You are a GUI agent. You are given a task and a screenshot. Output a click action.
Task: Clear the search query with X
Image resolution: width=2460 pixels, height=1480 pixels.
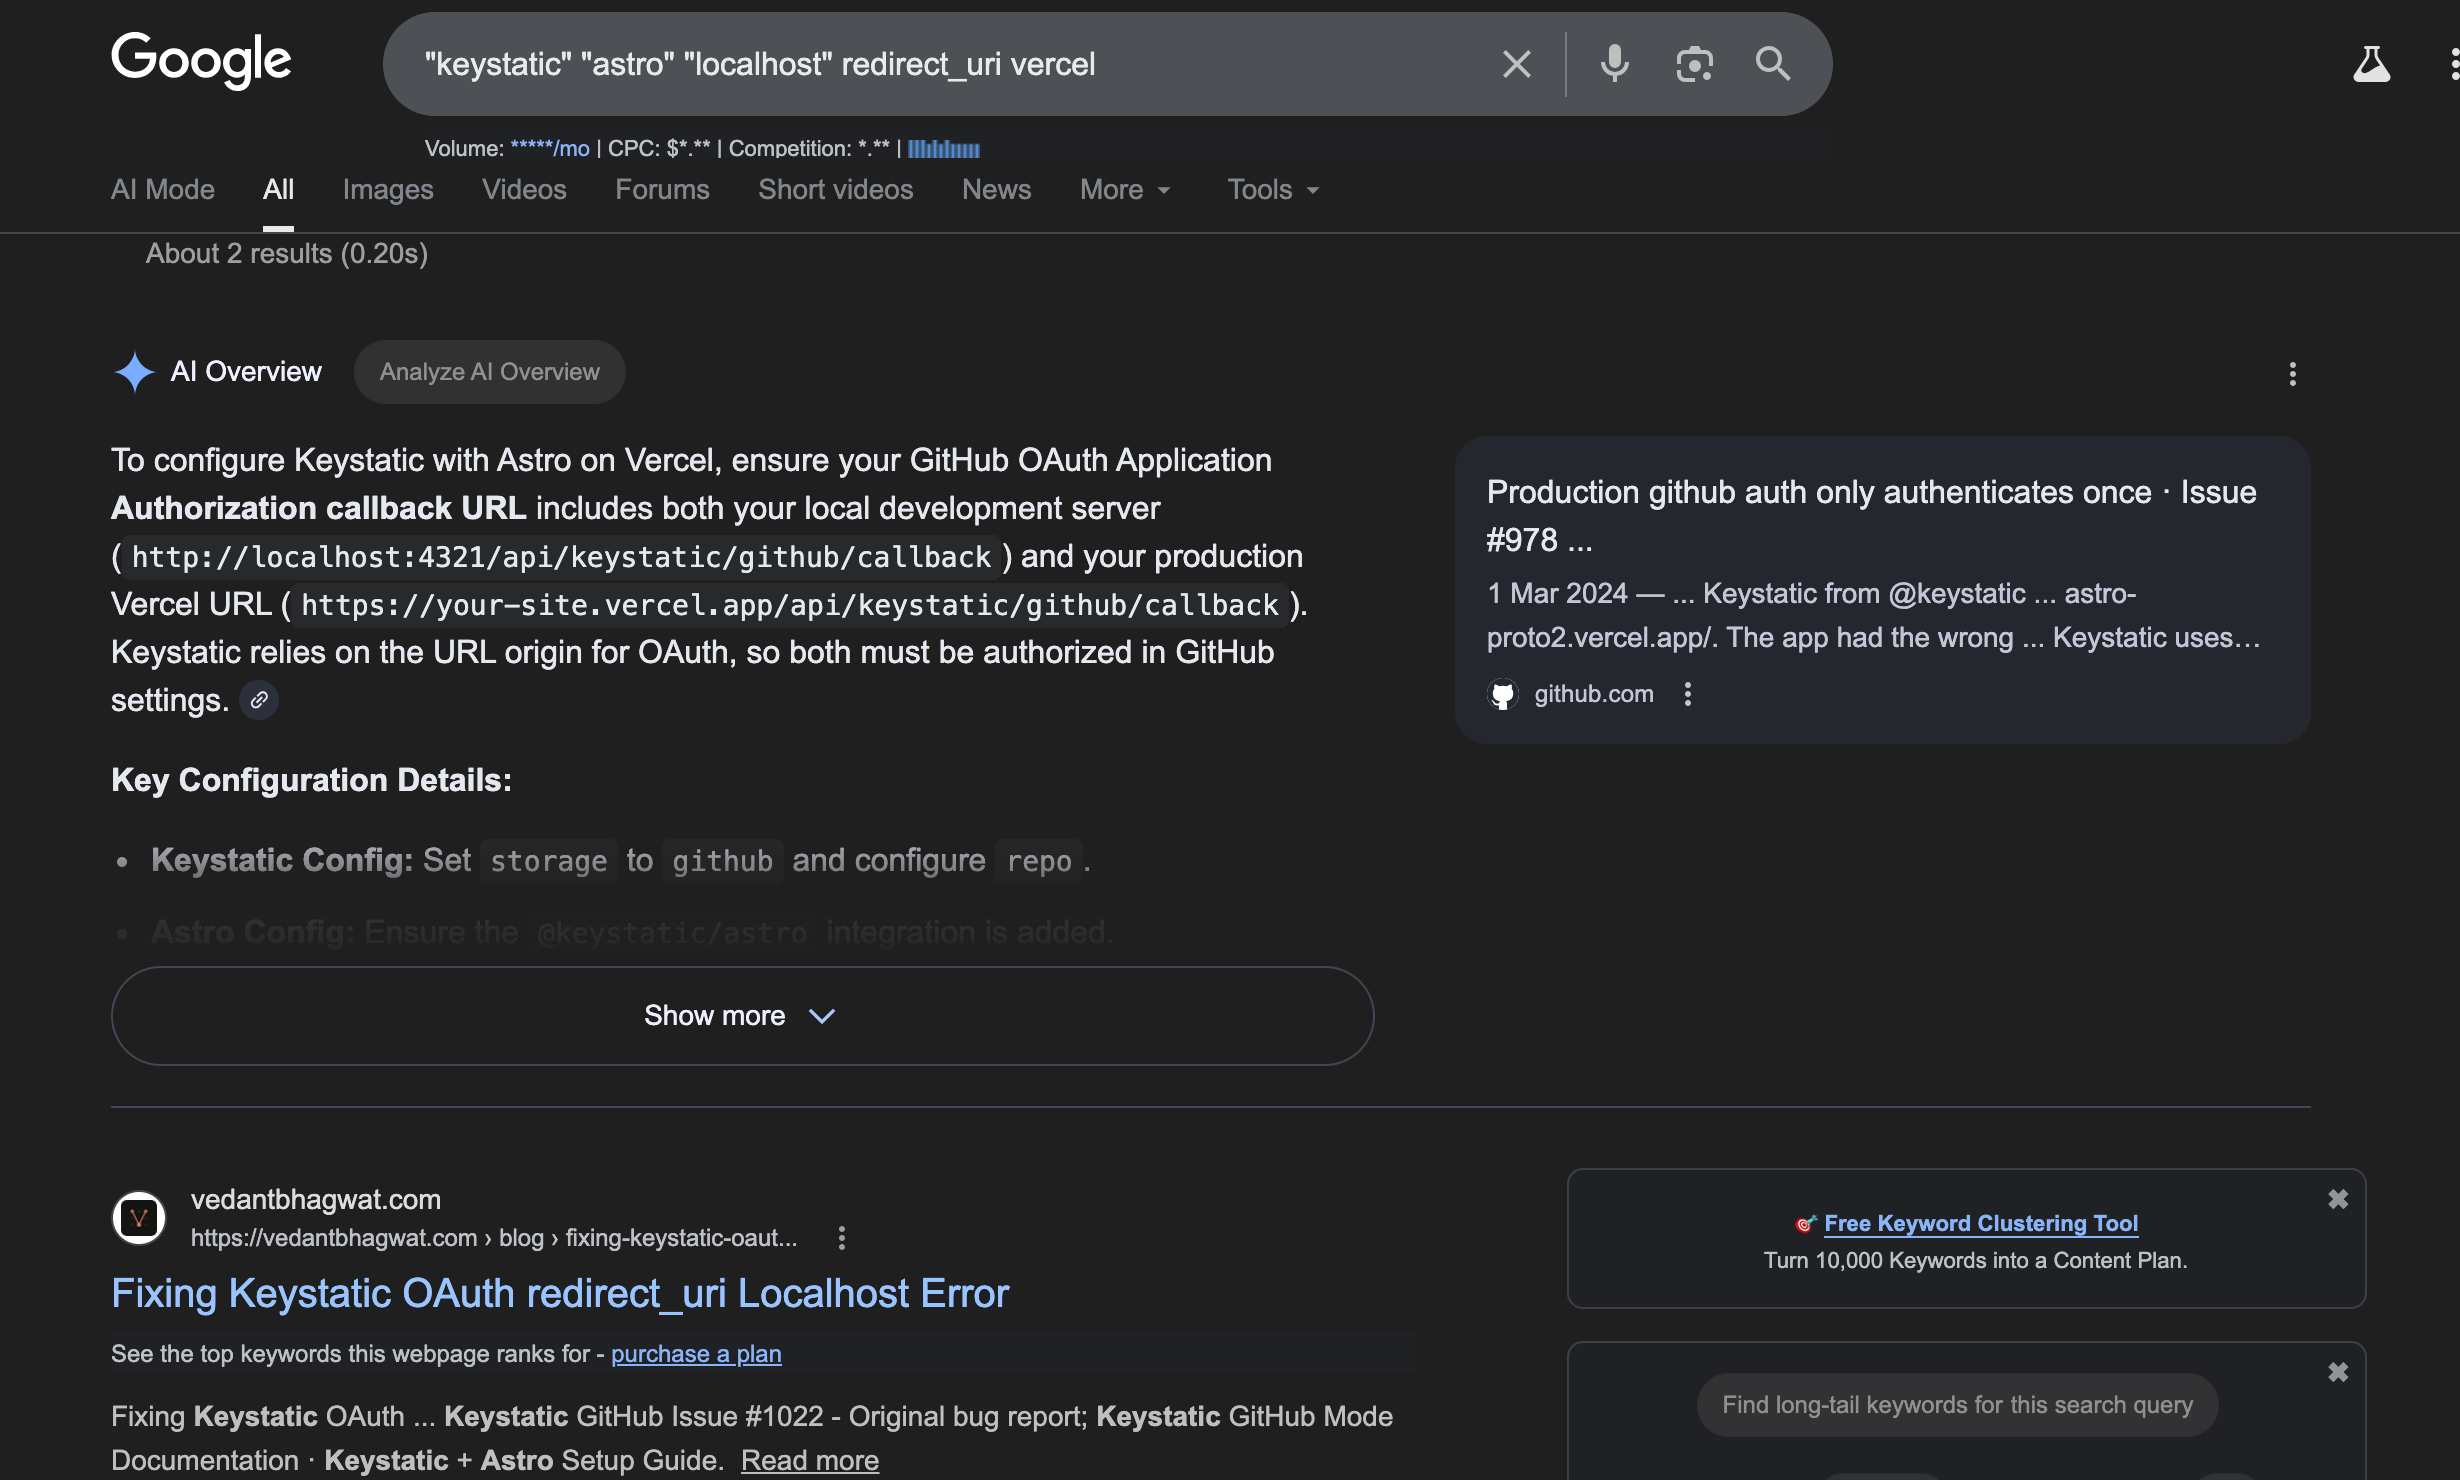click(x=1517, y=64)
